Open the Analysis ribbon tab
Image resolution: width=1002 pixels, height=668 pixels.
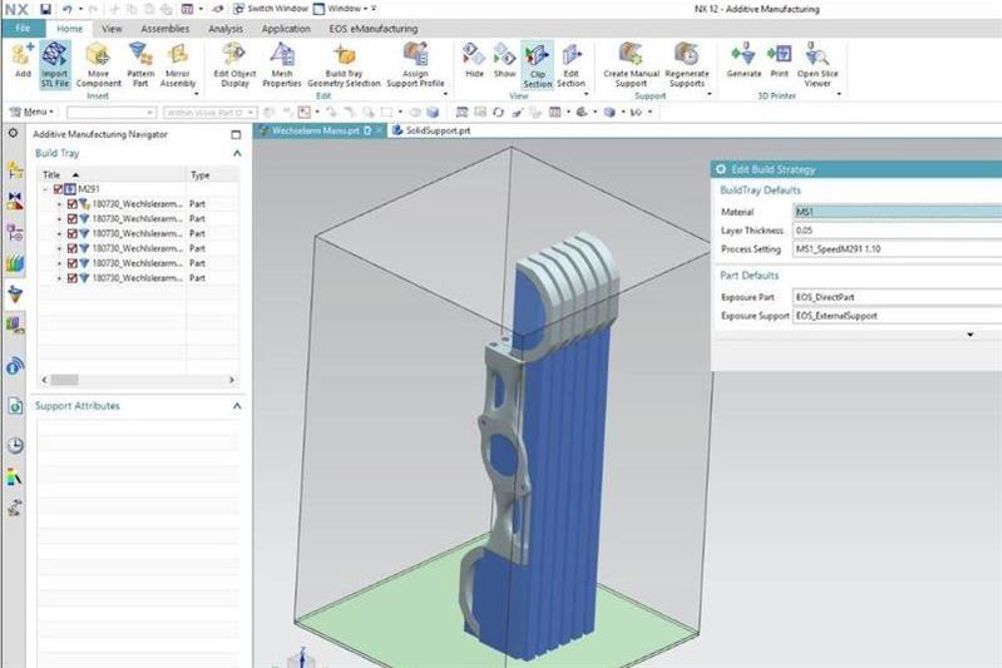[x=226, y=29]
